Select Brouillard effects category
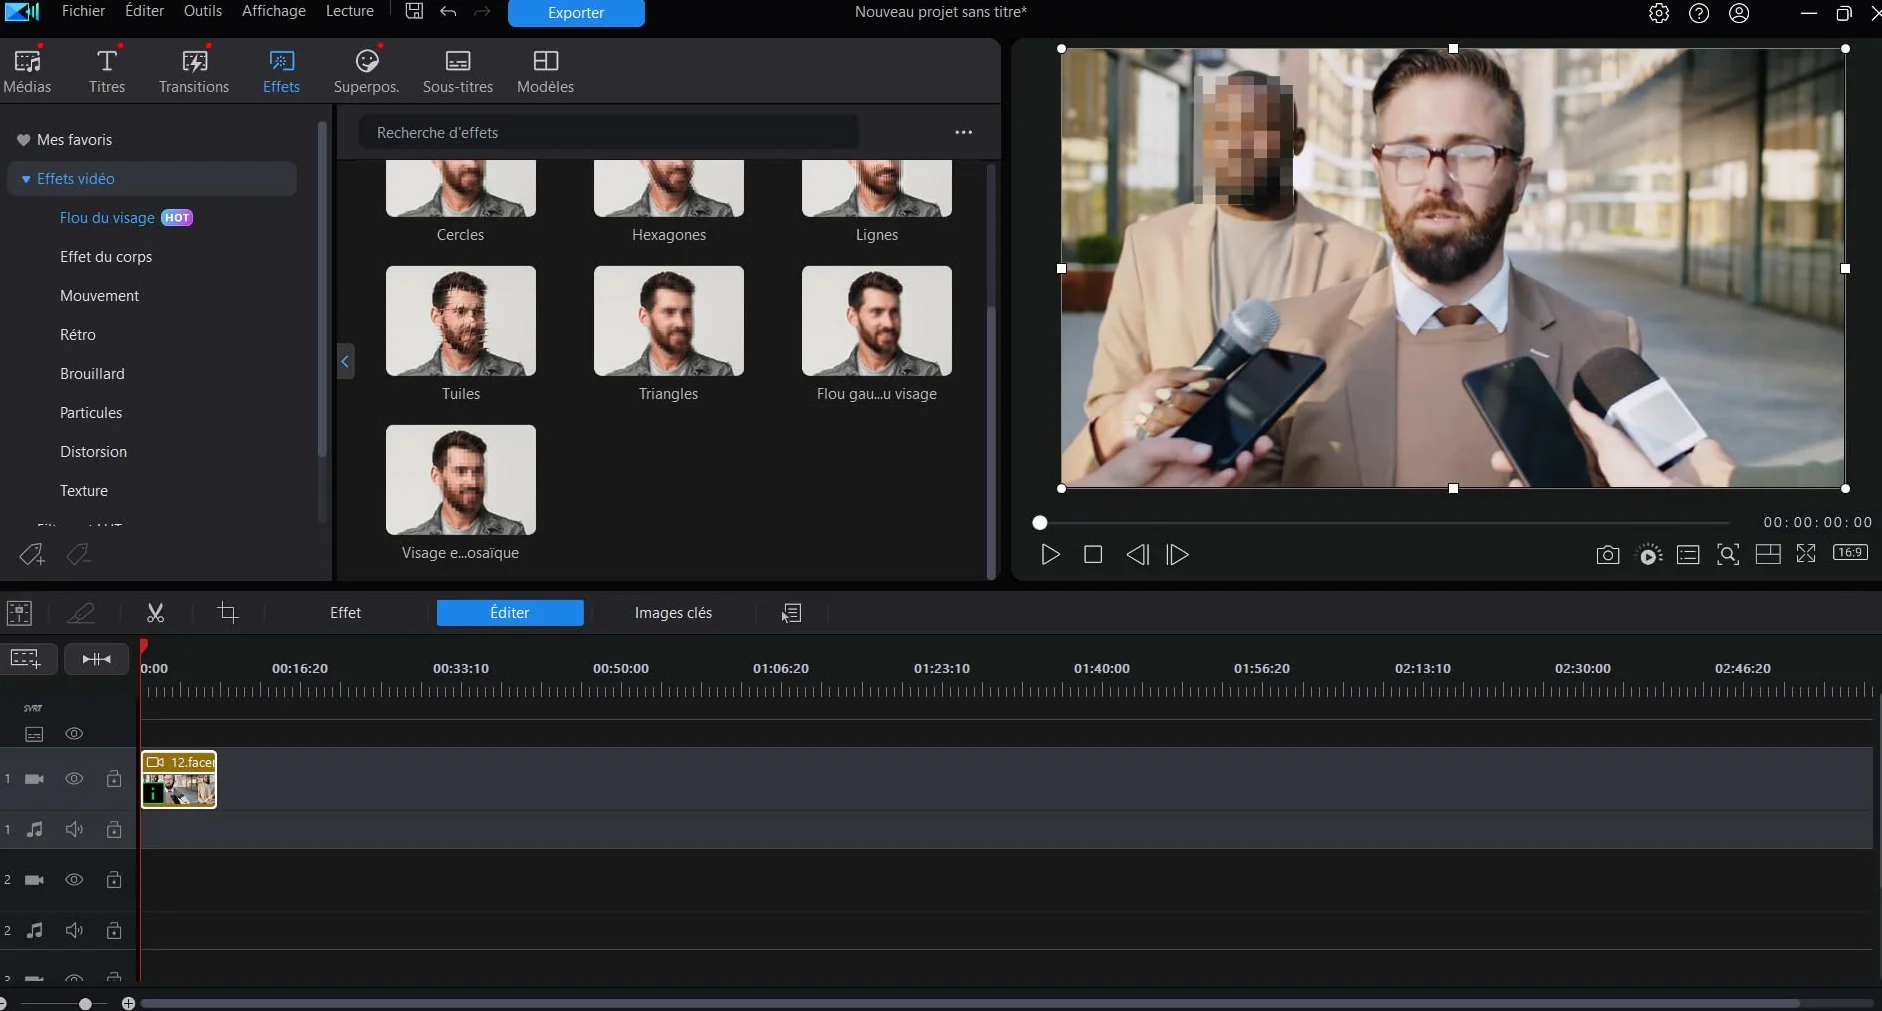1882x1011 pixels. (x=92, y=374)
